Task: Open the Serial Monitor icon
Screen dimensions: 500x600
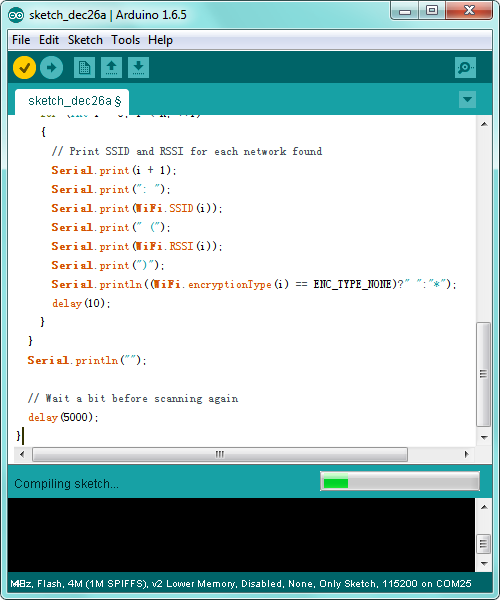Action: click(x=465, y=68)
